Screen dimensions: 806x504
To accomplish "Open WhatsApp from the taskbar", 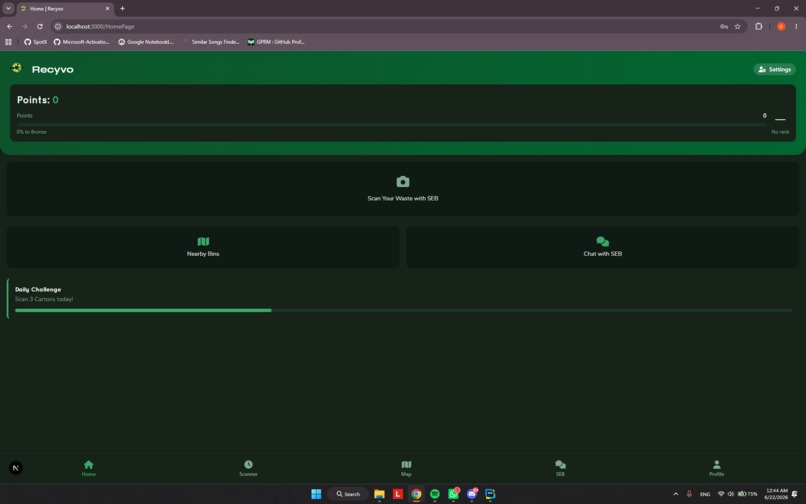I will click(x=453, y=494).
